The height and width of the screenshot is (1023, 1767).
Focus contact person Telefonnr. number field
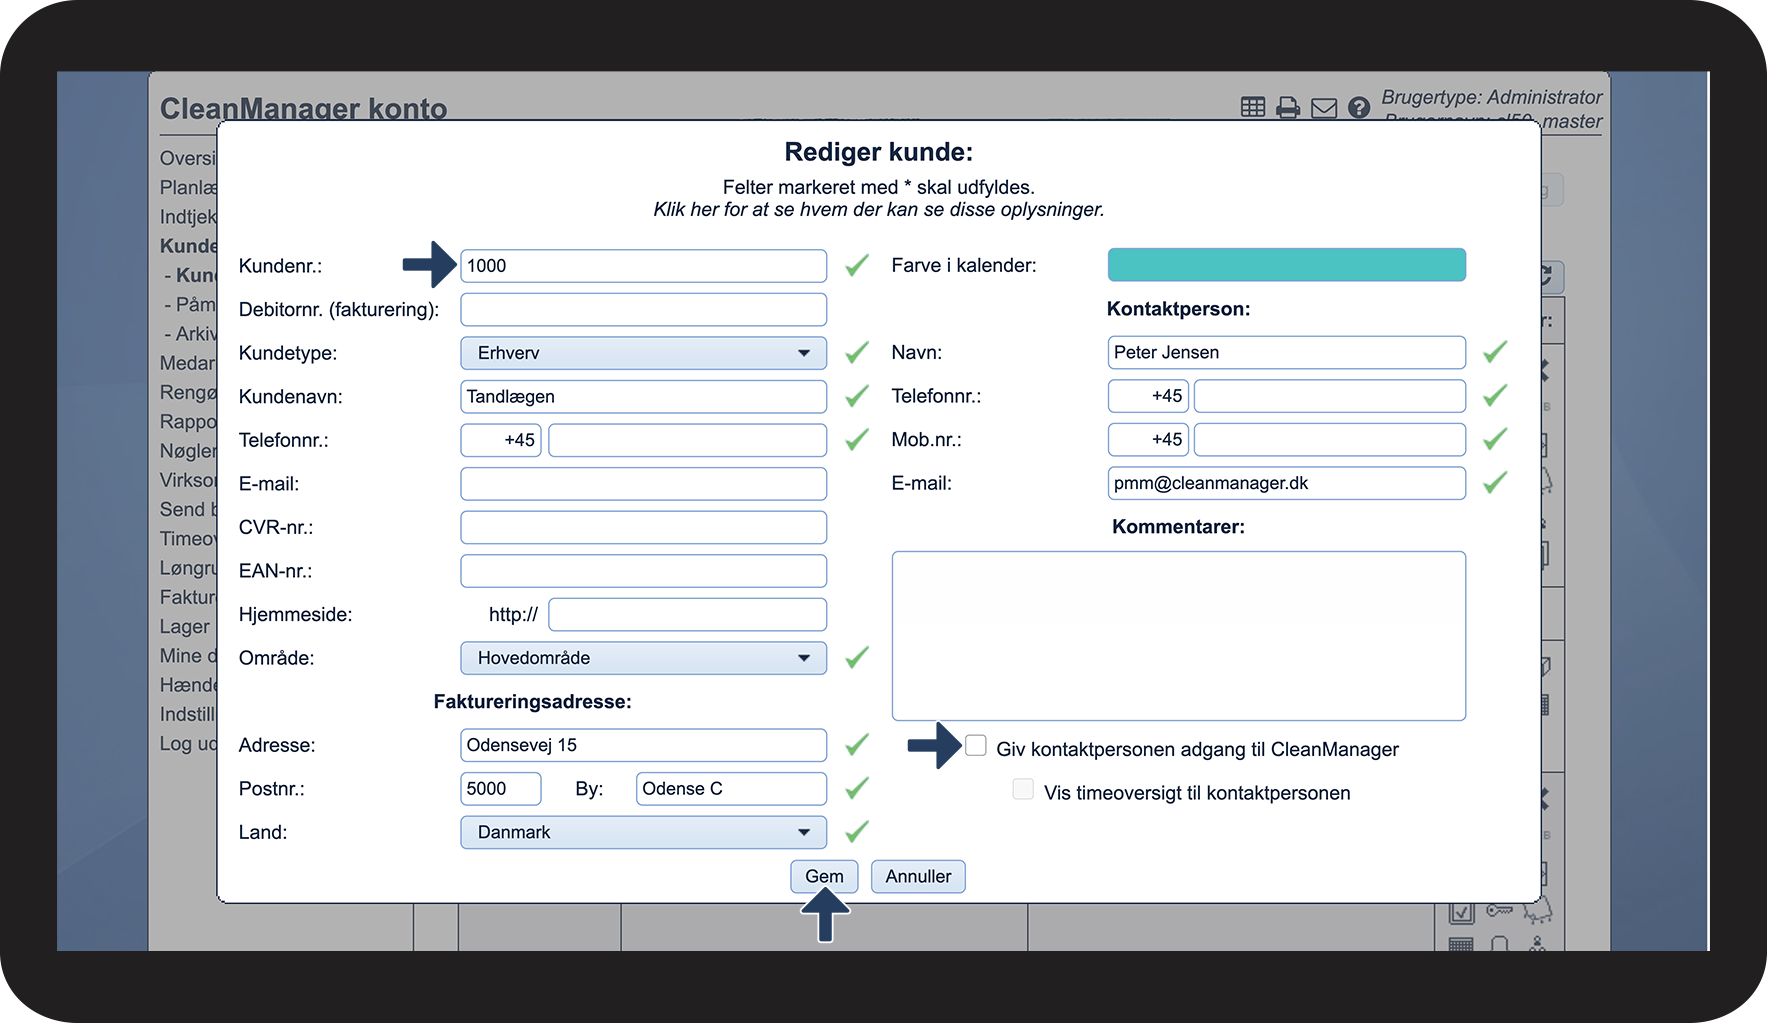click(1330, 396)
